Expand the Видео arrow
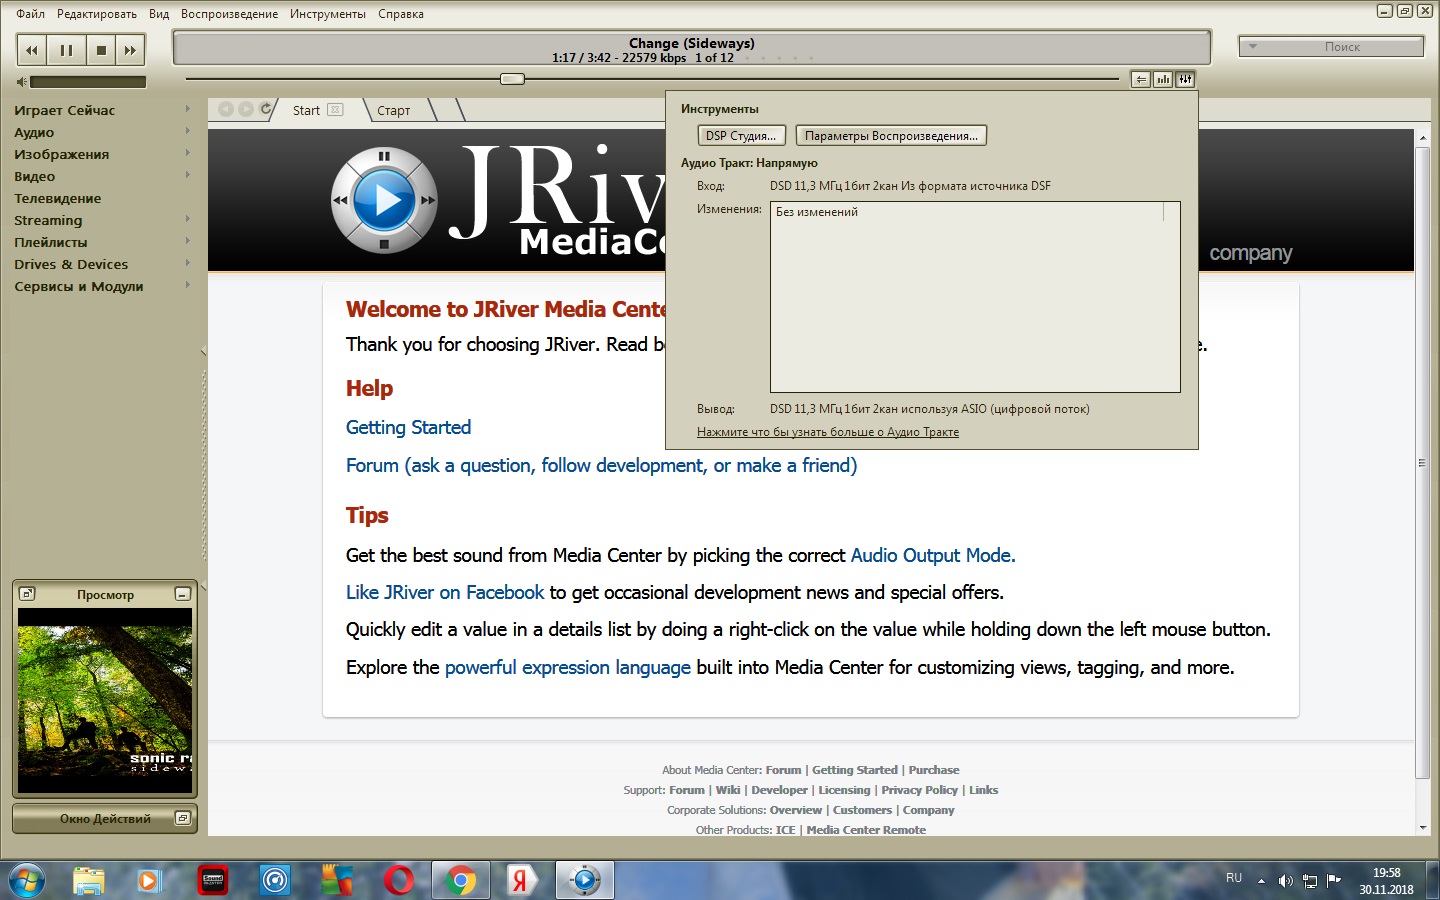This screenshot has width=1440, height=900. (x=187, y=175)
